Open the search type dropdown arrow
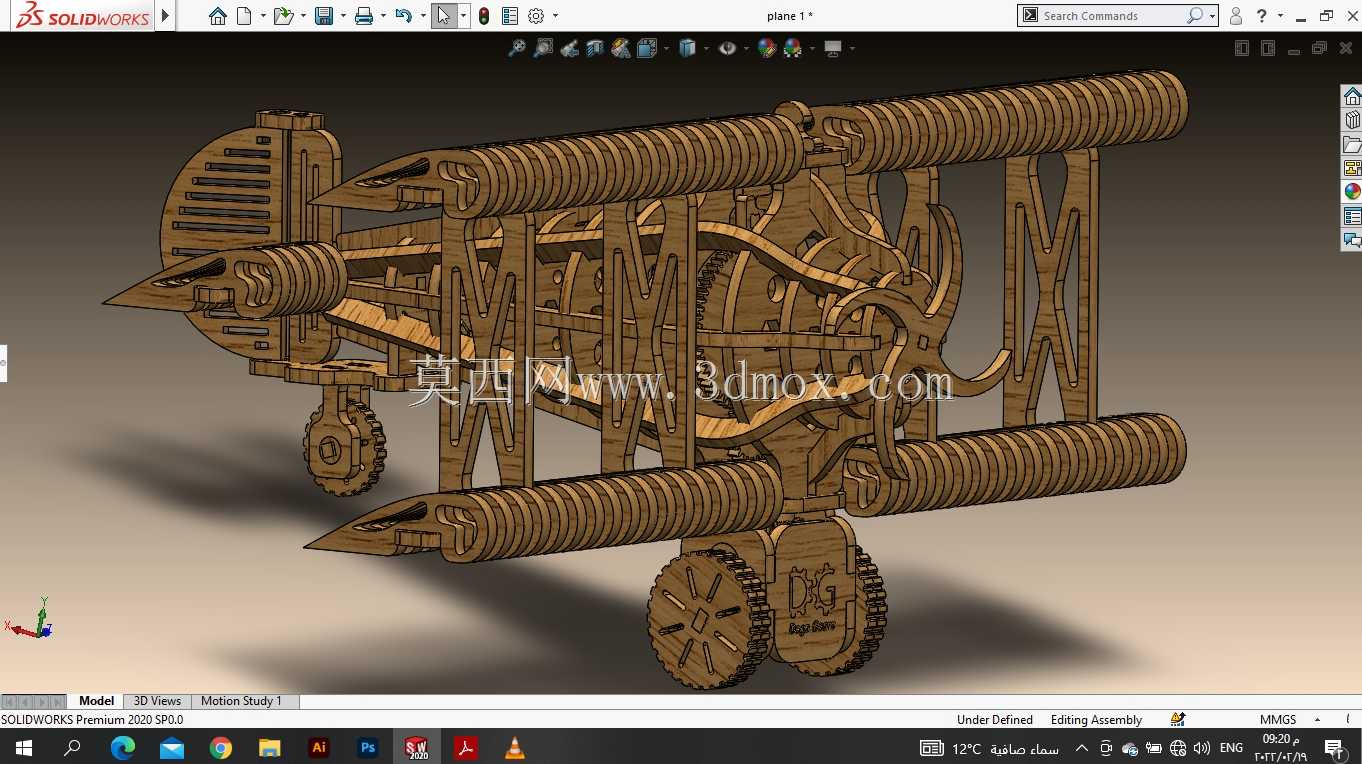This screenshot has width=1362, height=764. pos(1212,16)
